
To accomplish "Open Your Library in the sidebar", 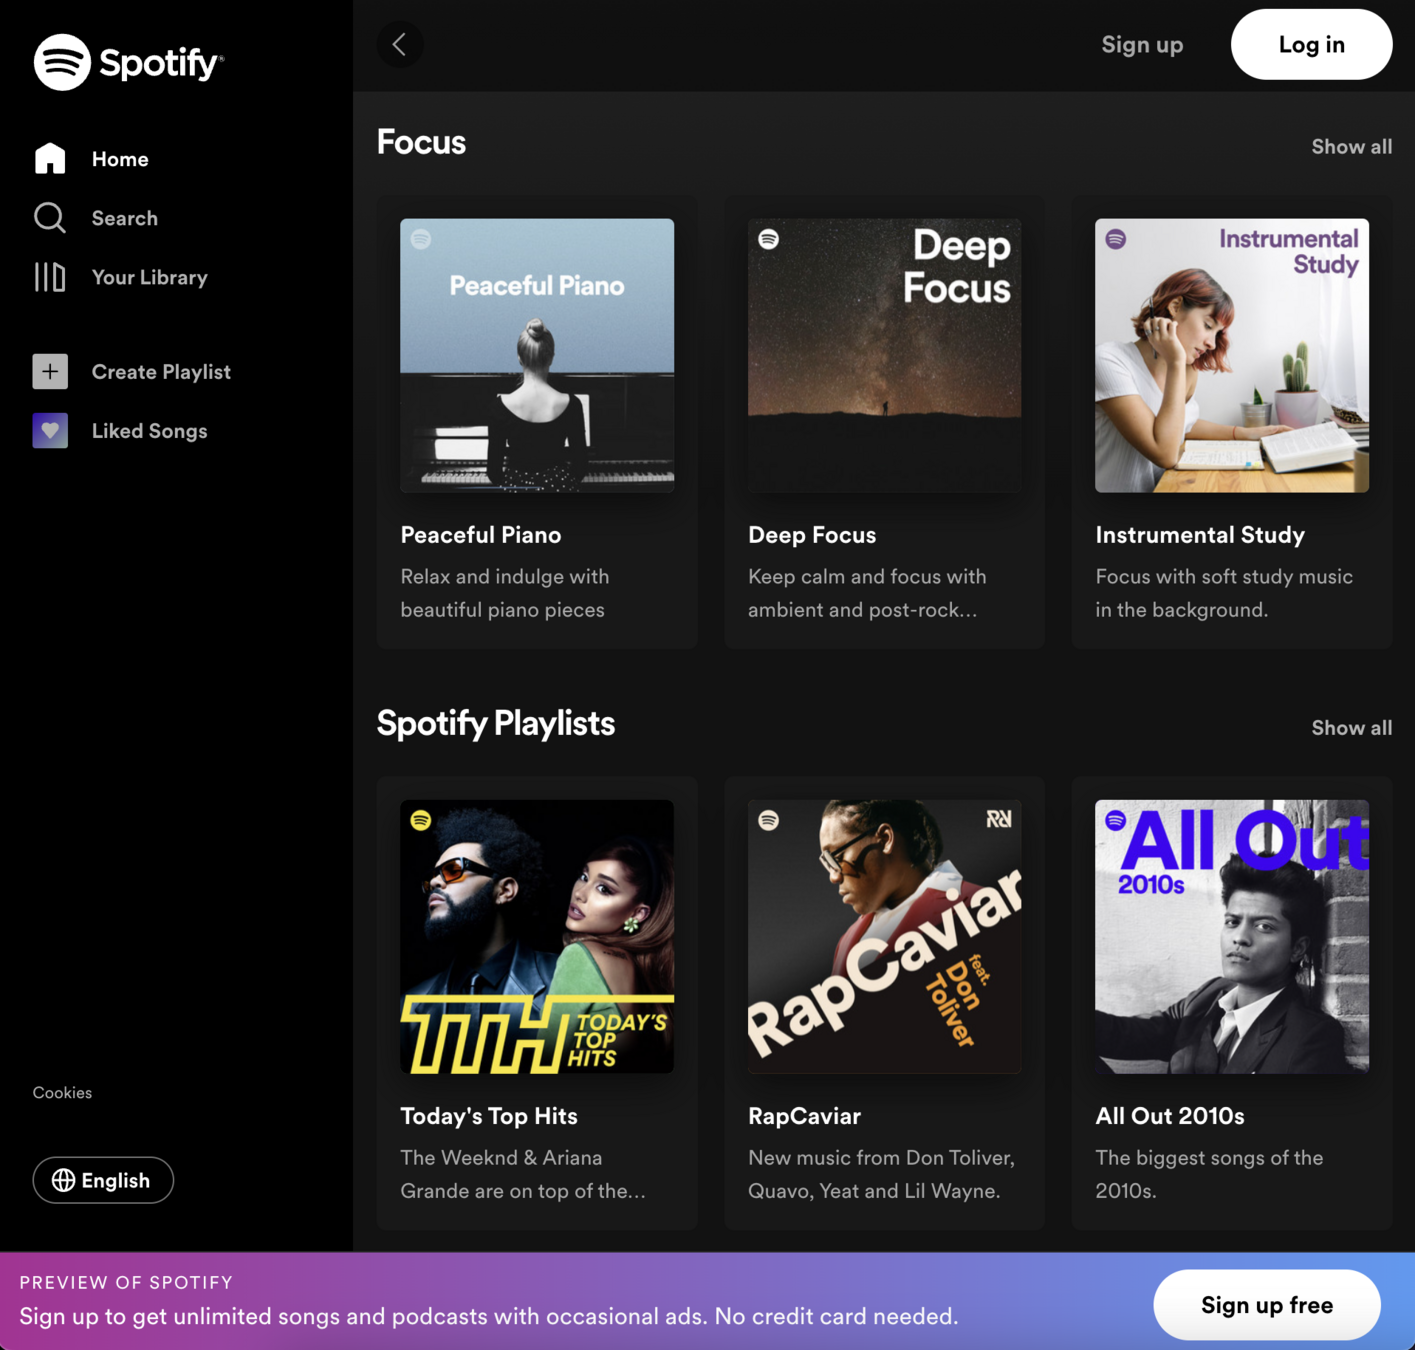I will click(150, 277).
